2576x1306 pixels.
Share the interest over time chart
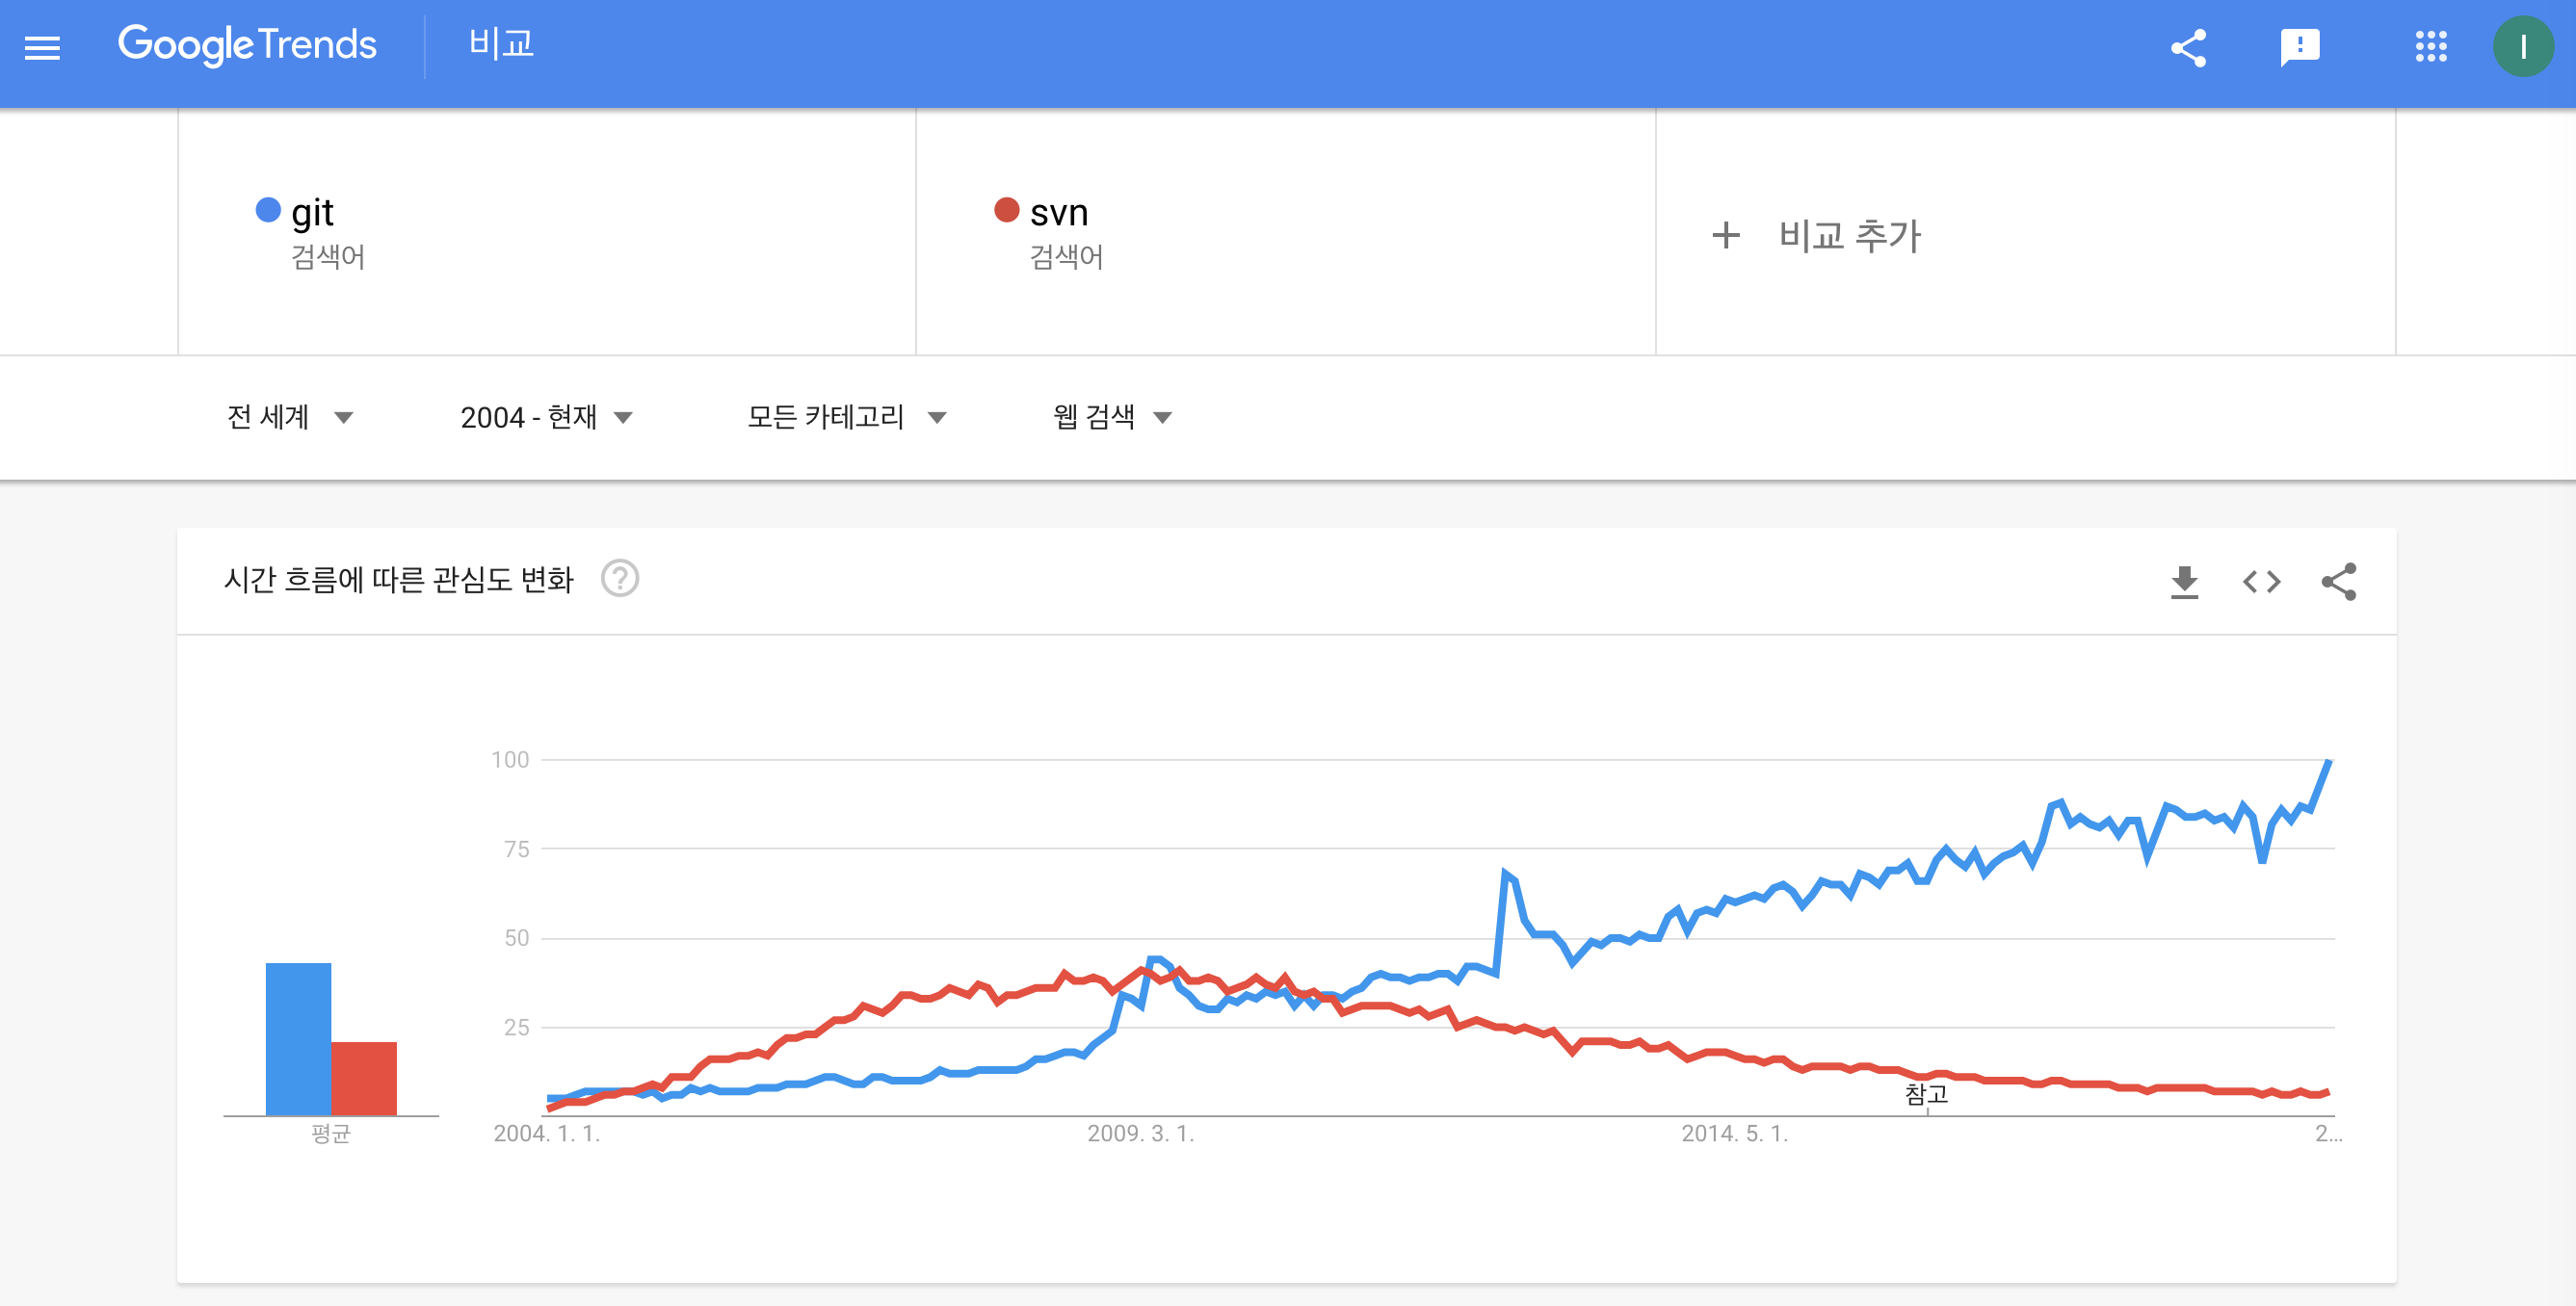click(2338, 582)
